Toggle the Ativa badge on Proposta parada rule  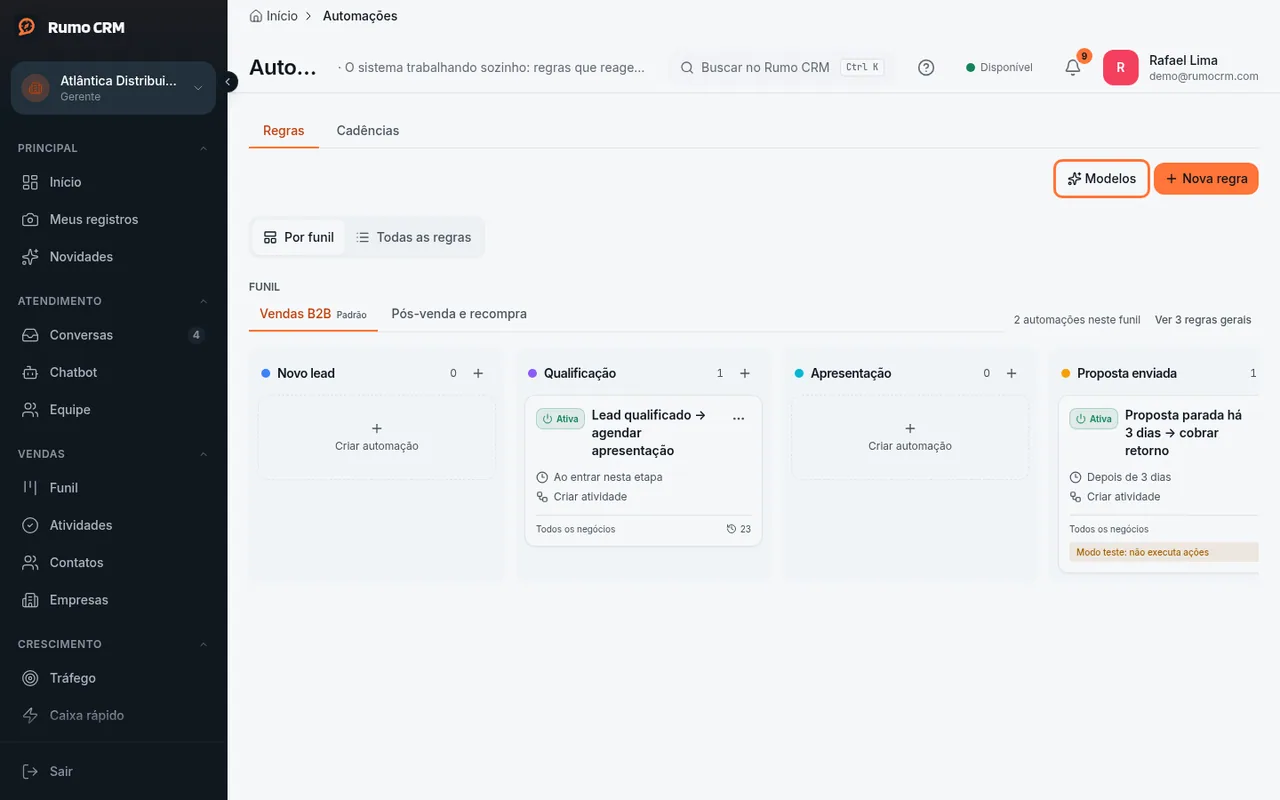click(x=1094, y=418)
